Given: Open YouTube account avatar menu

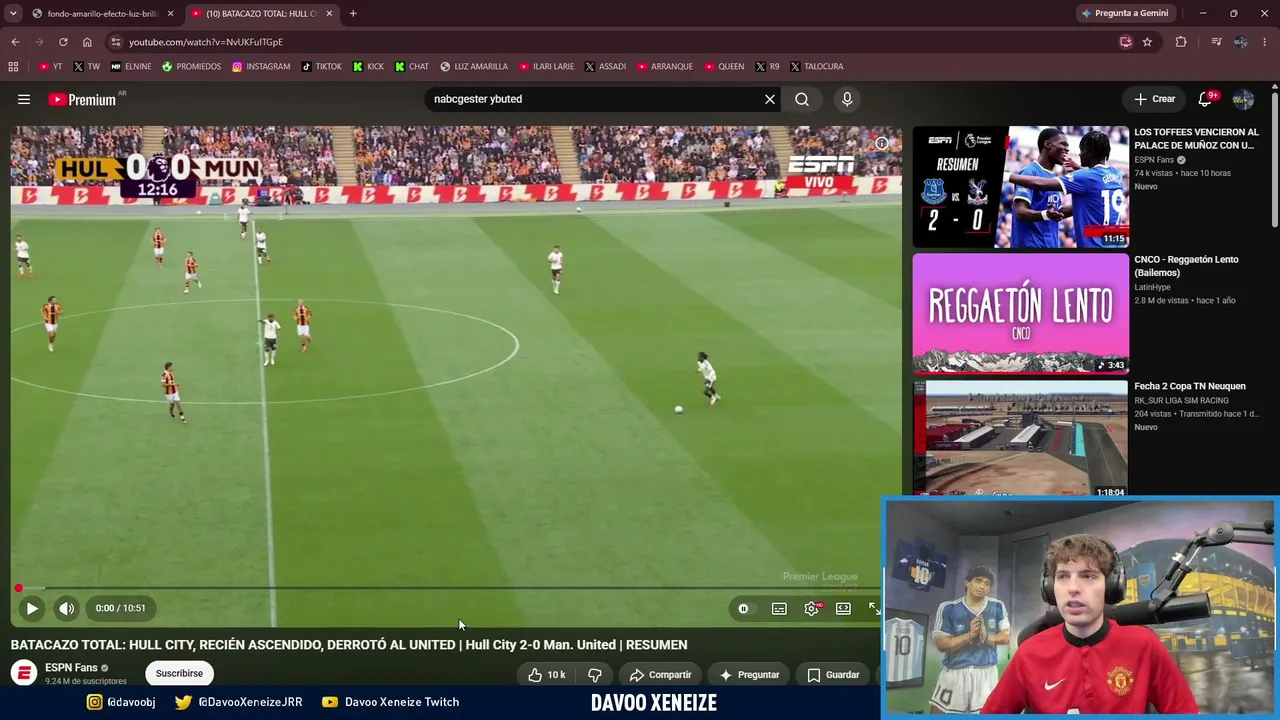Looking at the screenshot, I should tap(1243, 99).
